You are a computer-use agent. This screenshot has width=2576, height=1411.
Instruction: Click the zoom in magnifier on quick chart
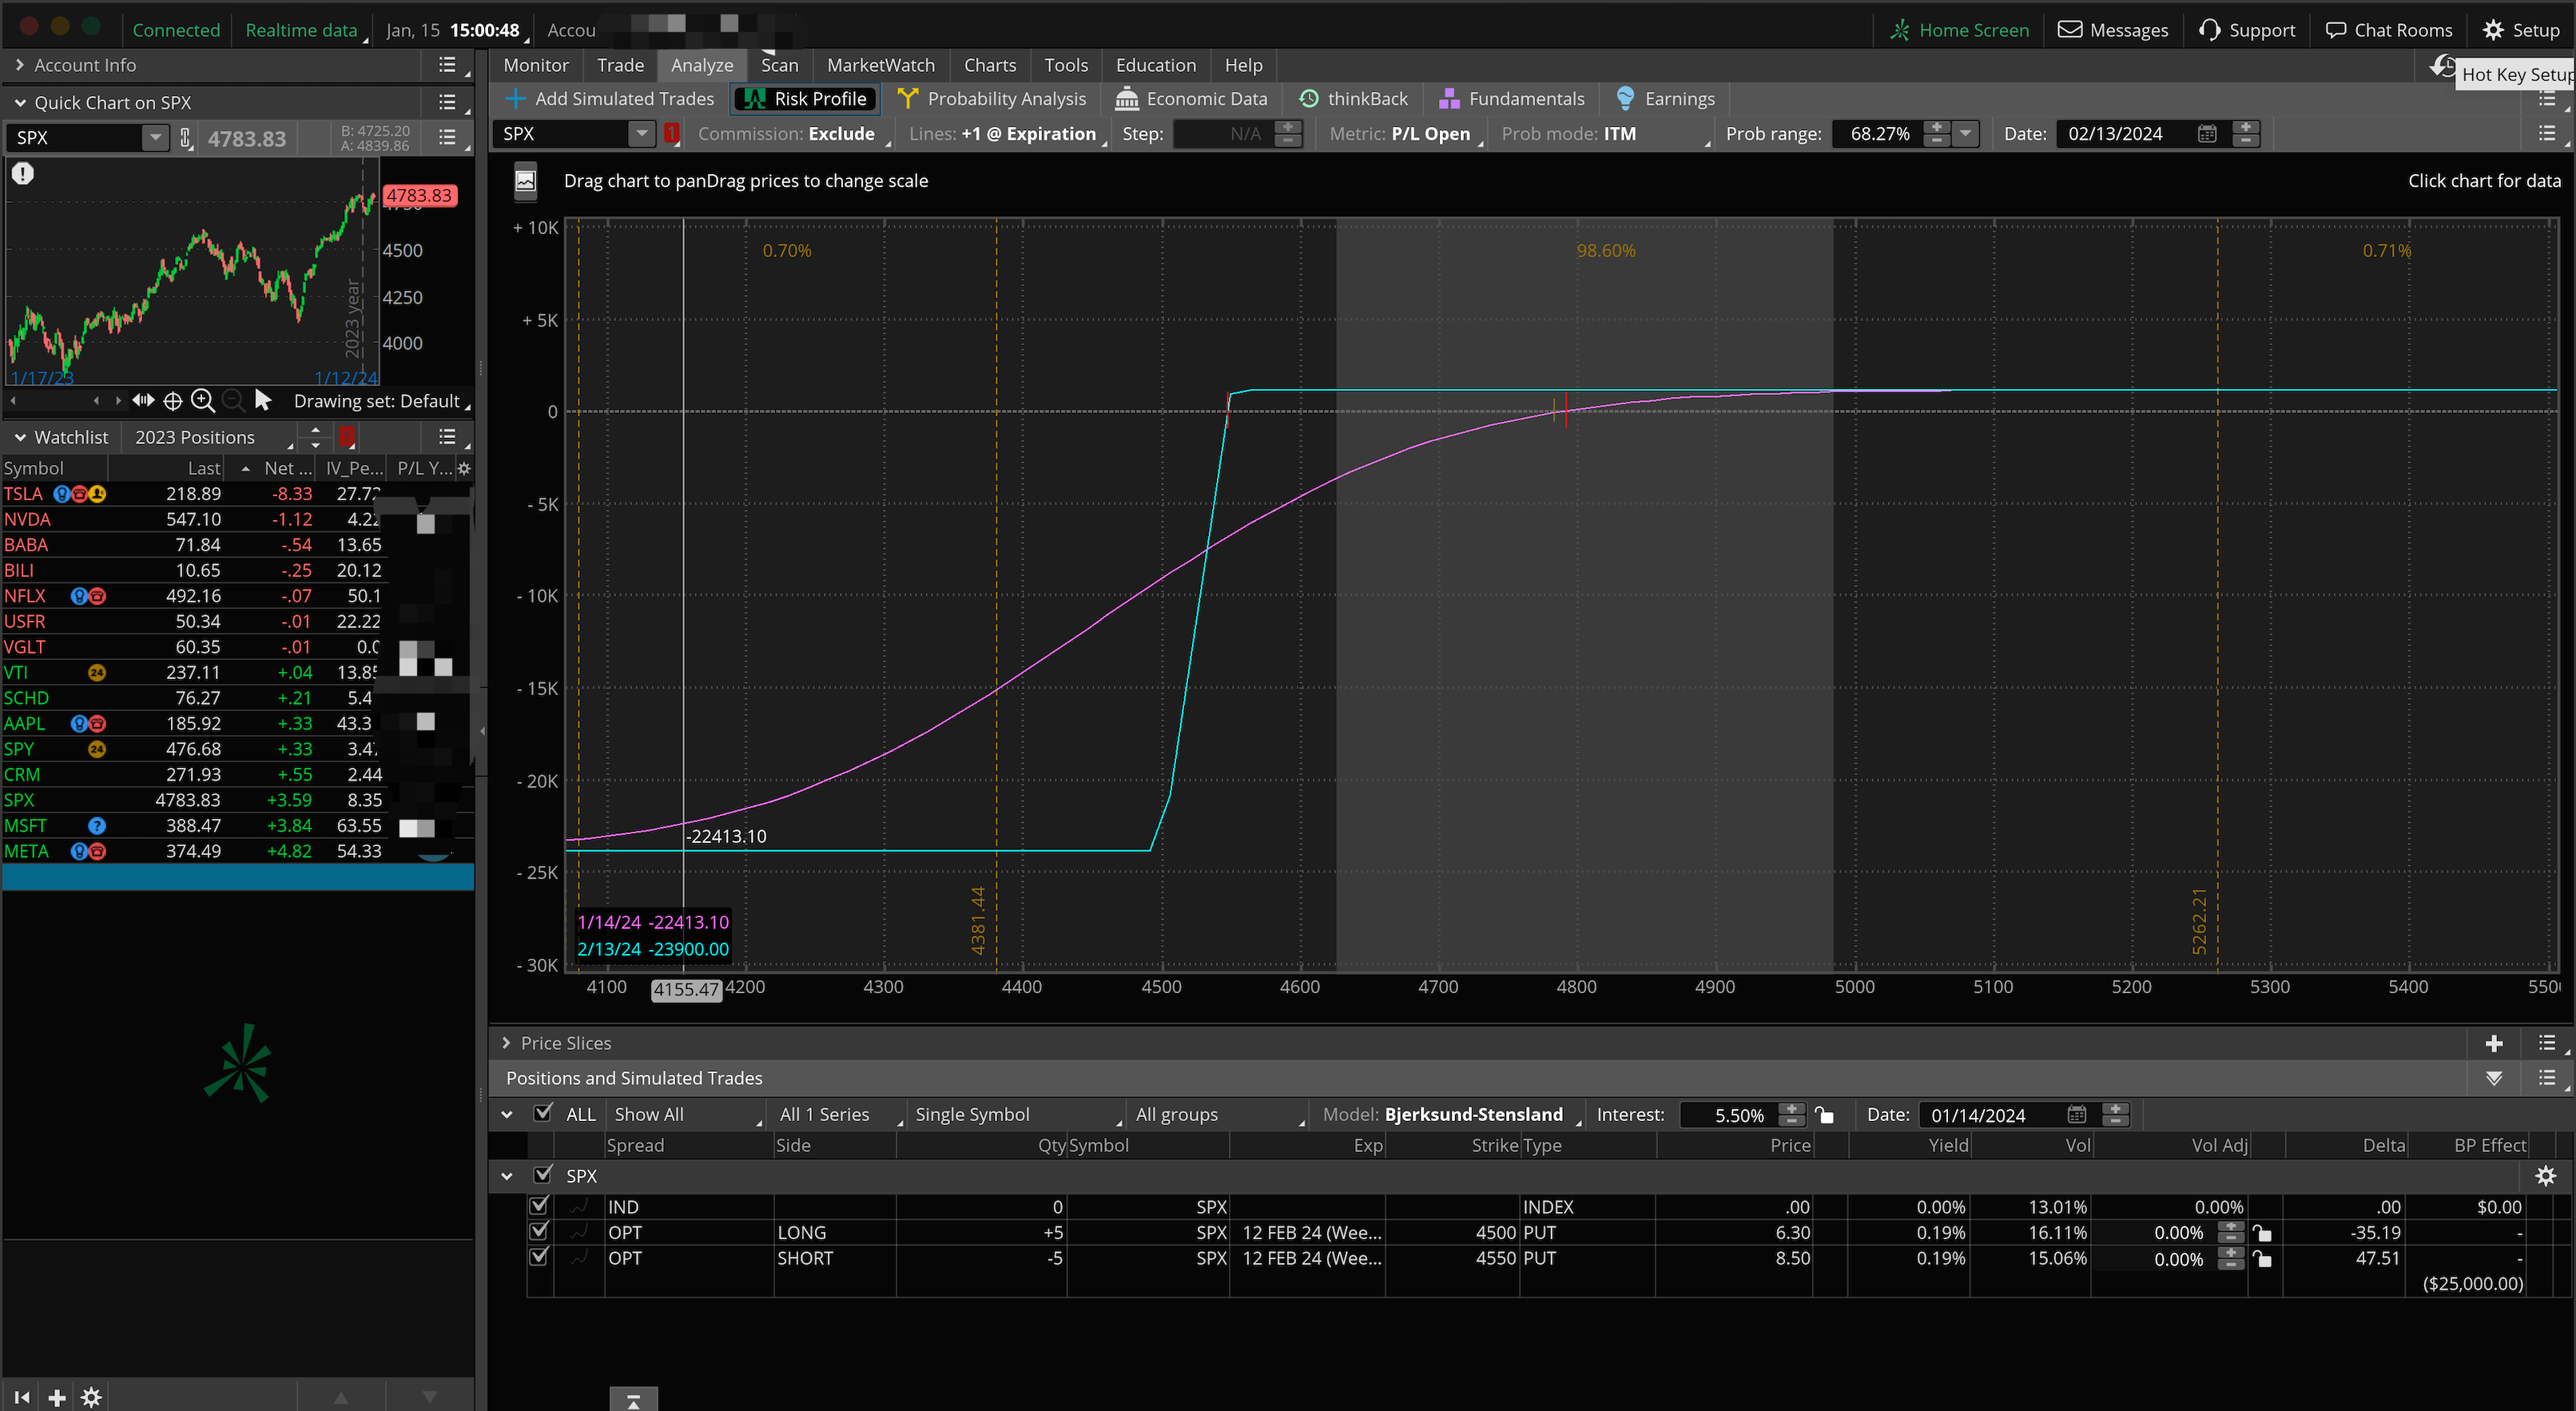(x=202, y=401)
